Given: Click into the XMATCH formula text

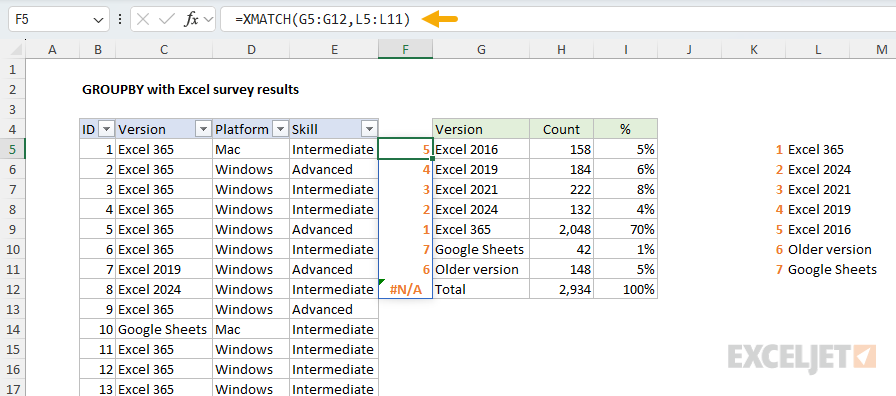Looking at the screenshot, I should click(322, 19).
